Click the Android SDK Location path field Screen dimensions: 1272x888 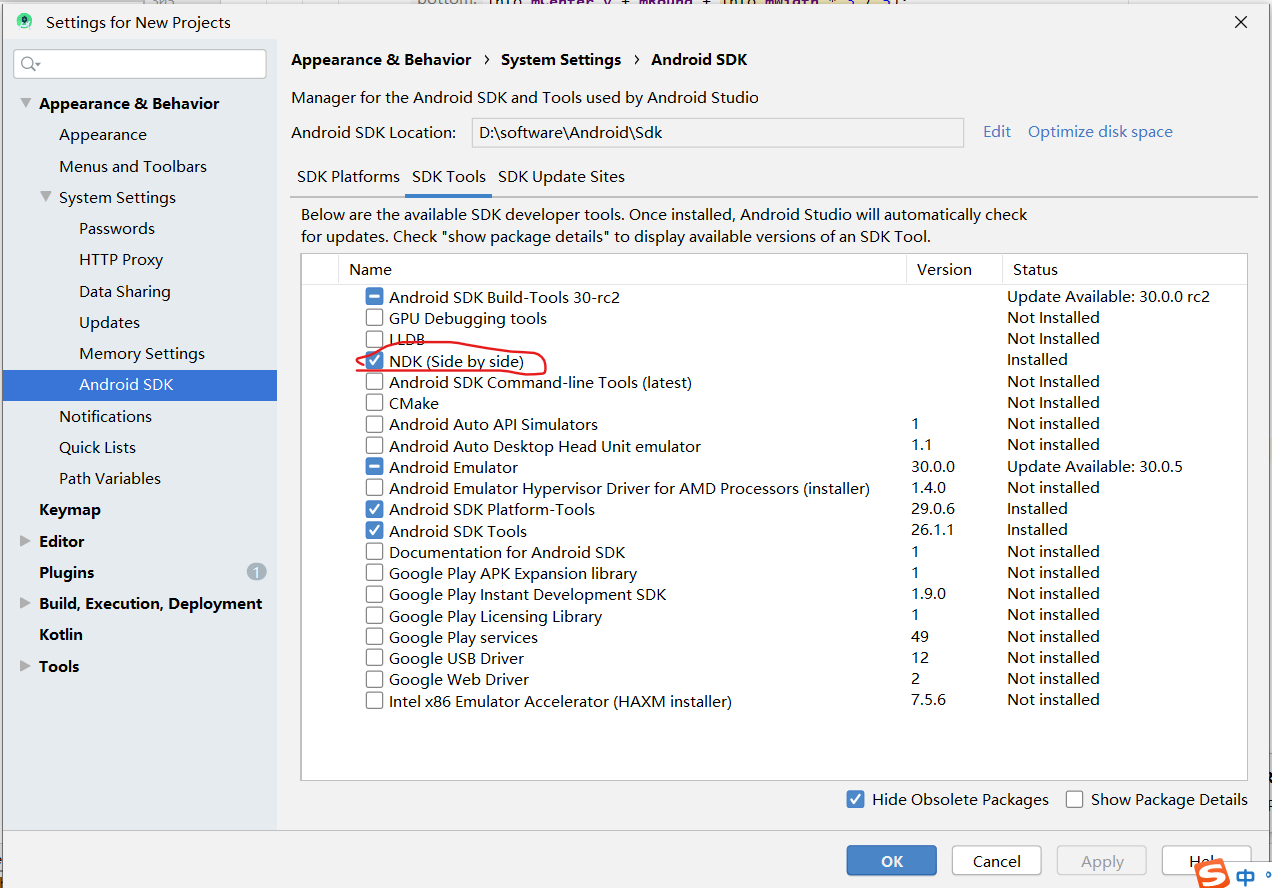click(717, 132)
